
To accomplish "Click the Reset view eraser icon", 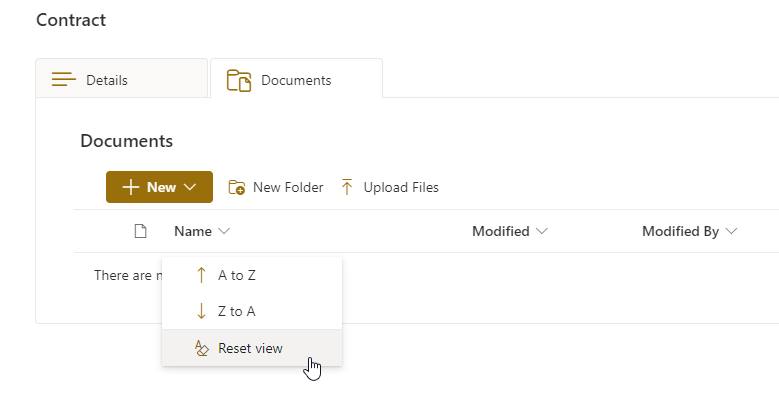I will (x=201, y=348).
